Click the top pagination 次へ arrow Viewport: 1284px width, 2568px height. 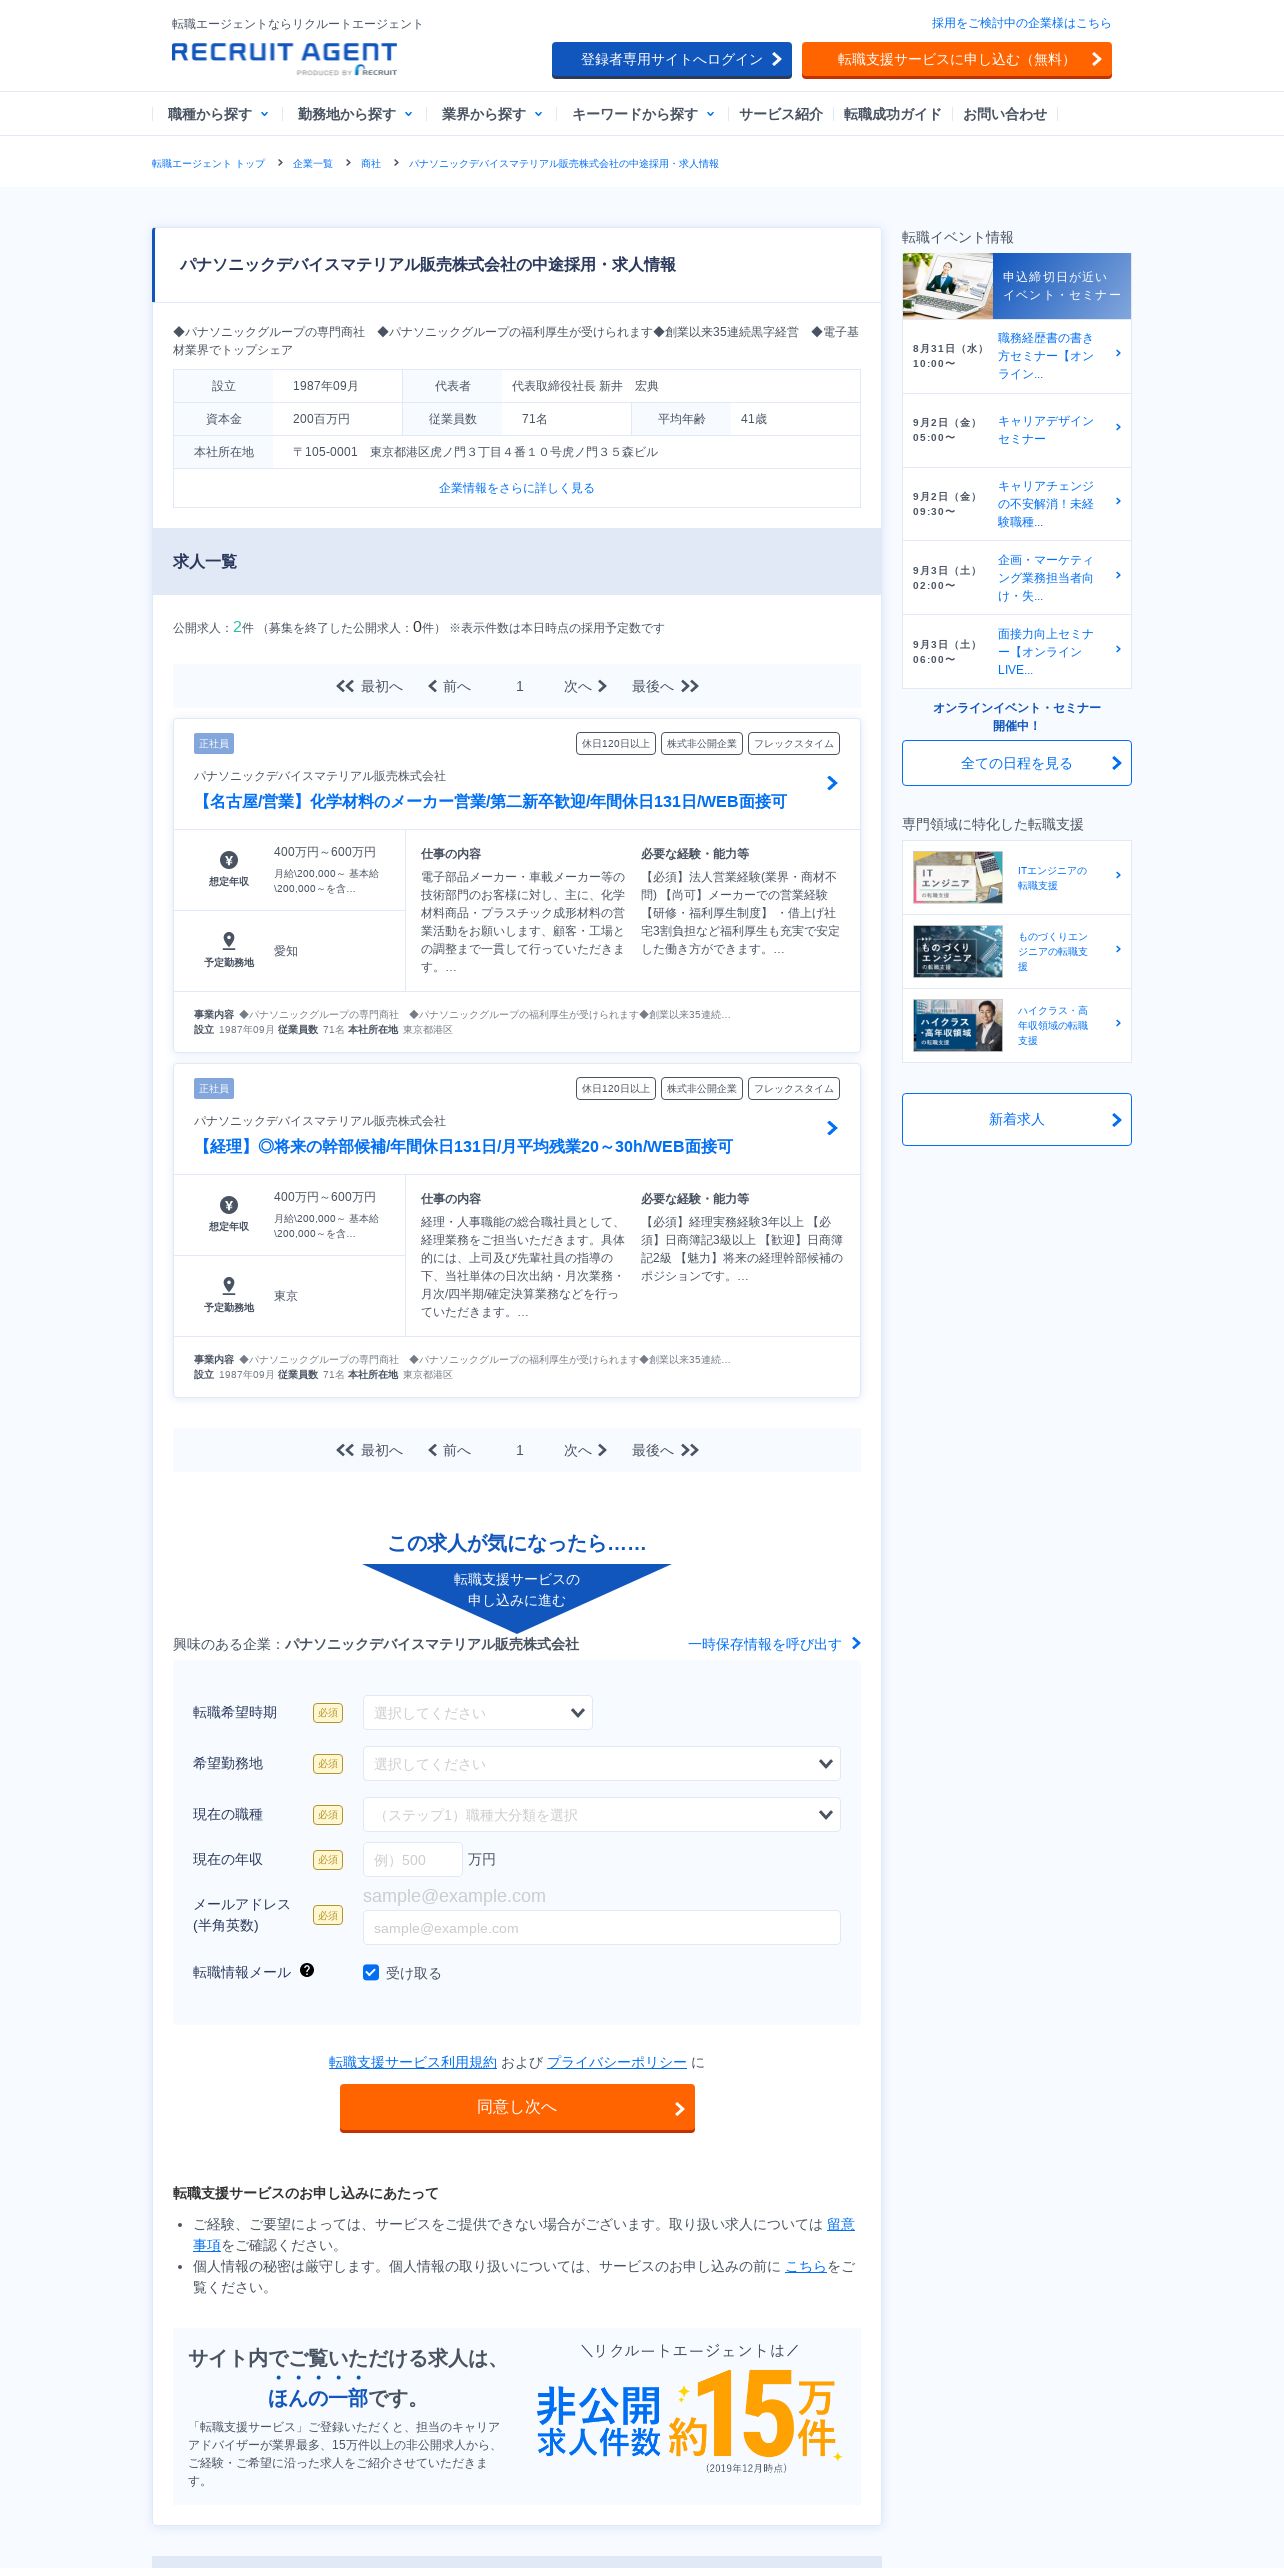602,686
